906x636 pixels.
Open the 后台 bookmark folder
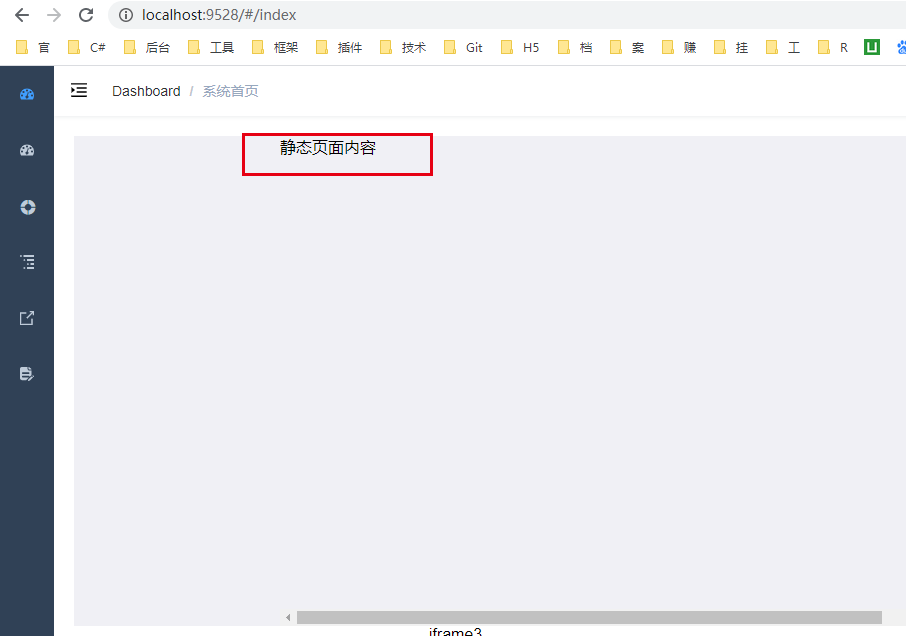point(147,47)
